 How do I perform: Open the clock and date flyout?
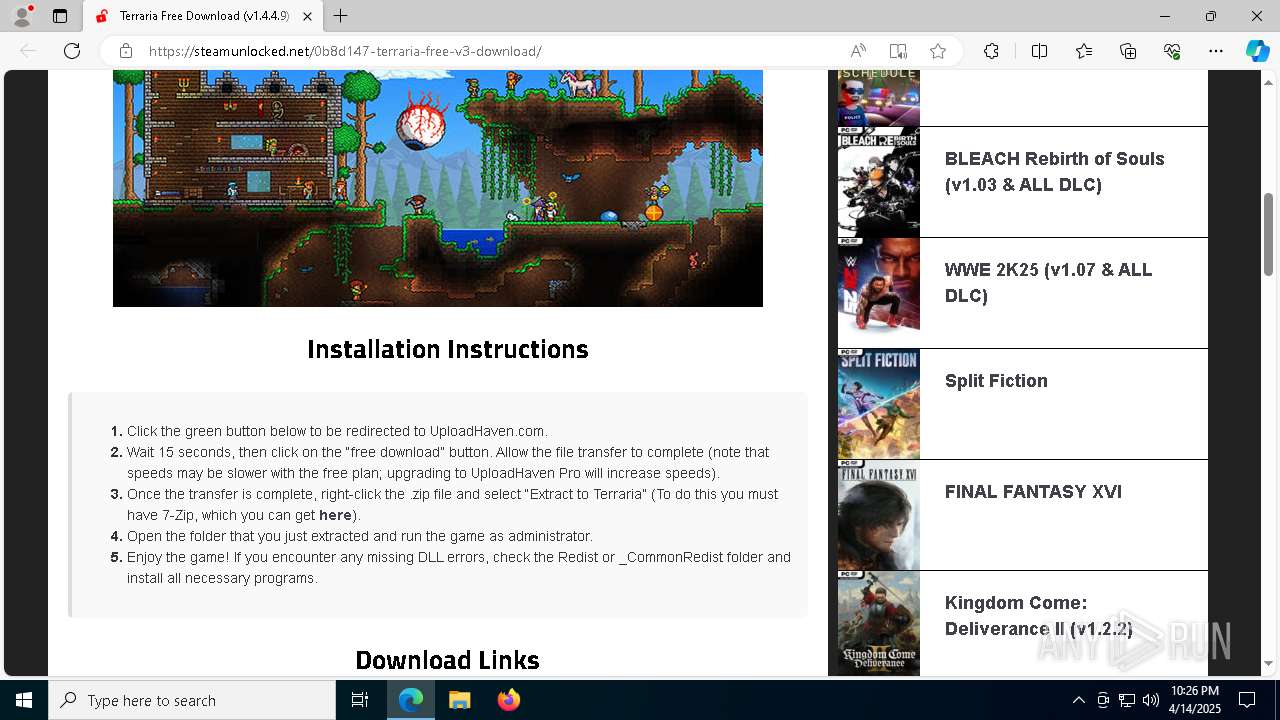coord(1195,700)
